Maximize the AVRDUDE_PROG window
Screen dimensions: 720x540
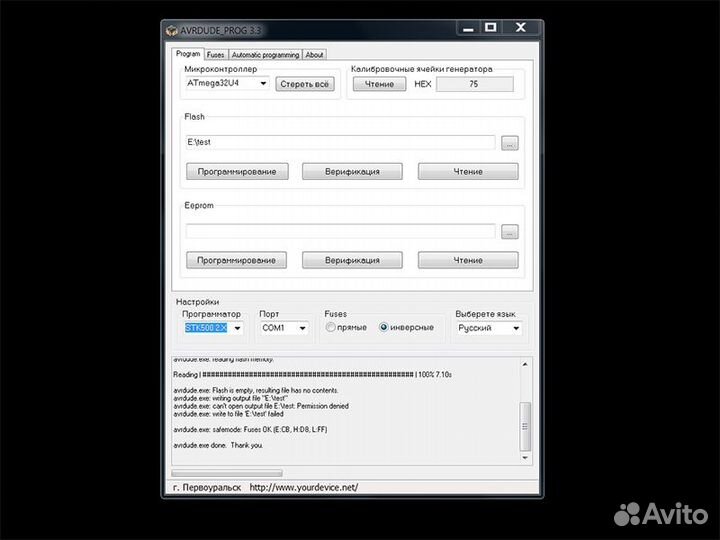490,28
